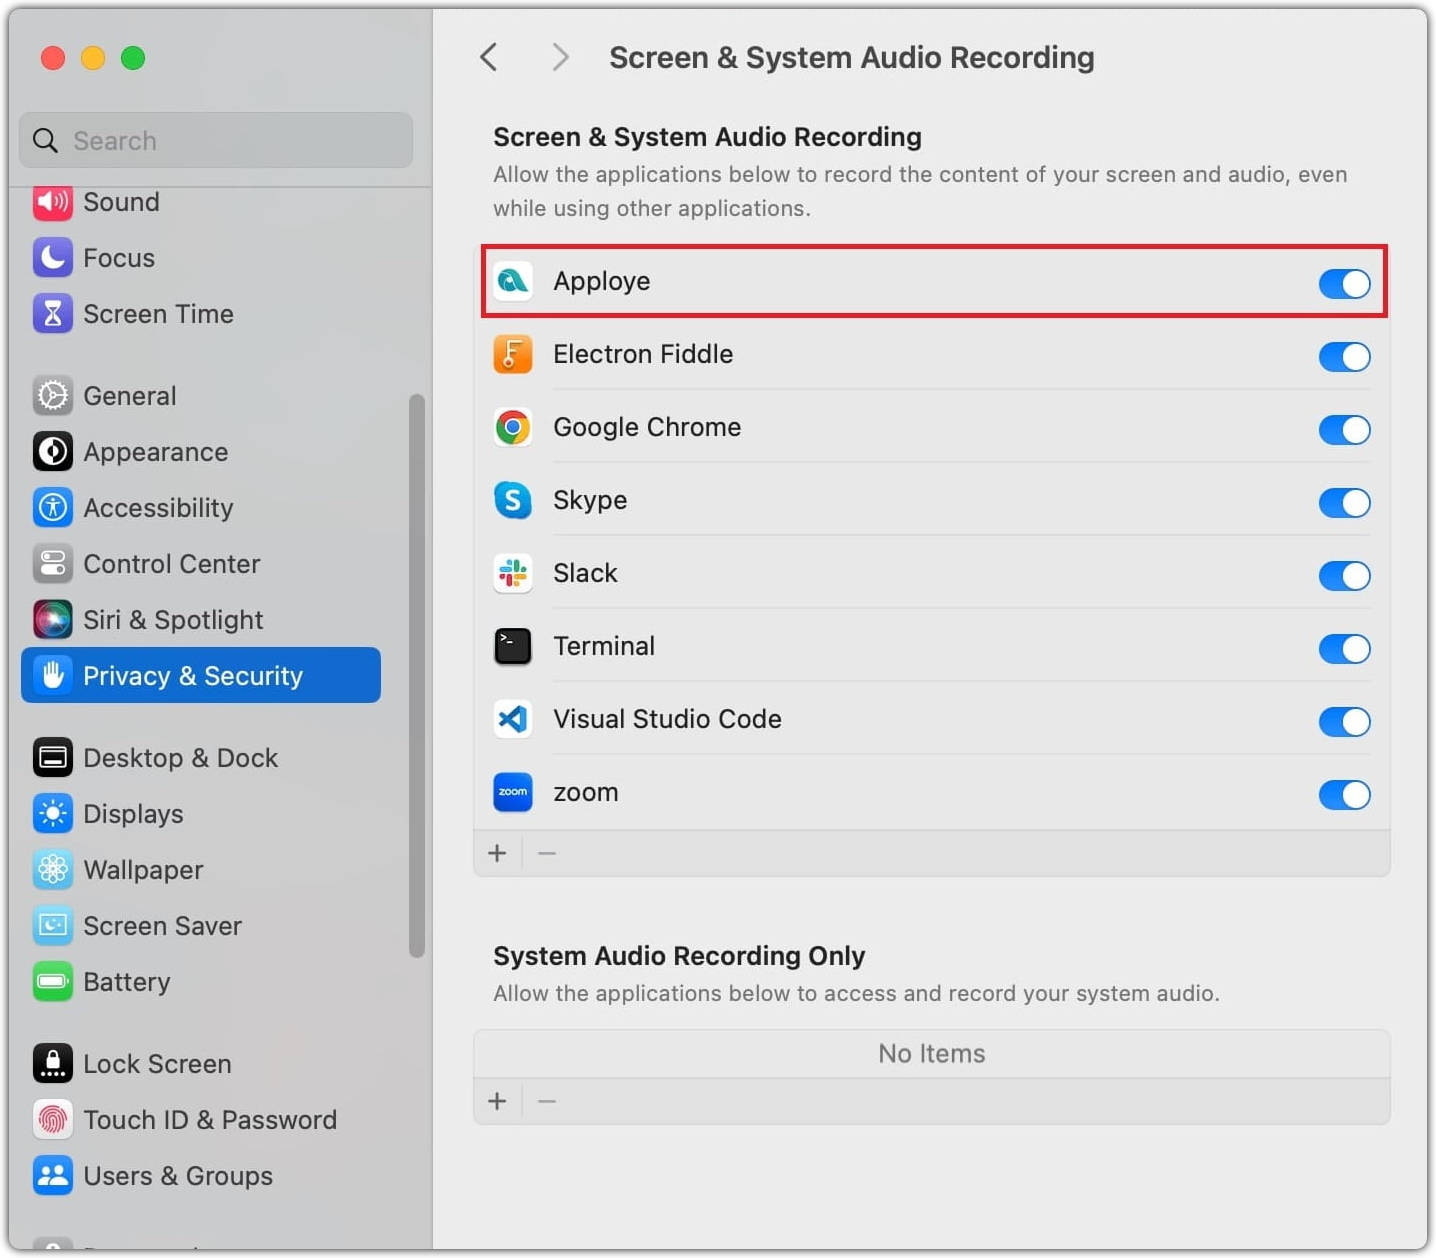Turn off Google Chrome recording switch
This screenshot has width=1436, height=1258.
coord(1344,430)
